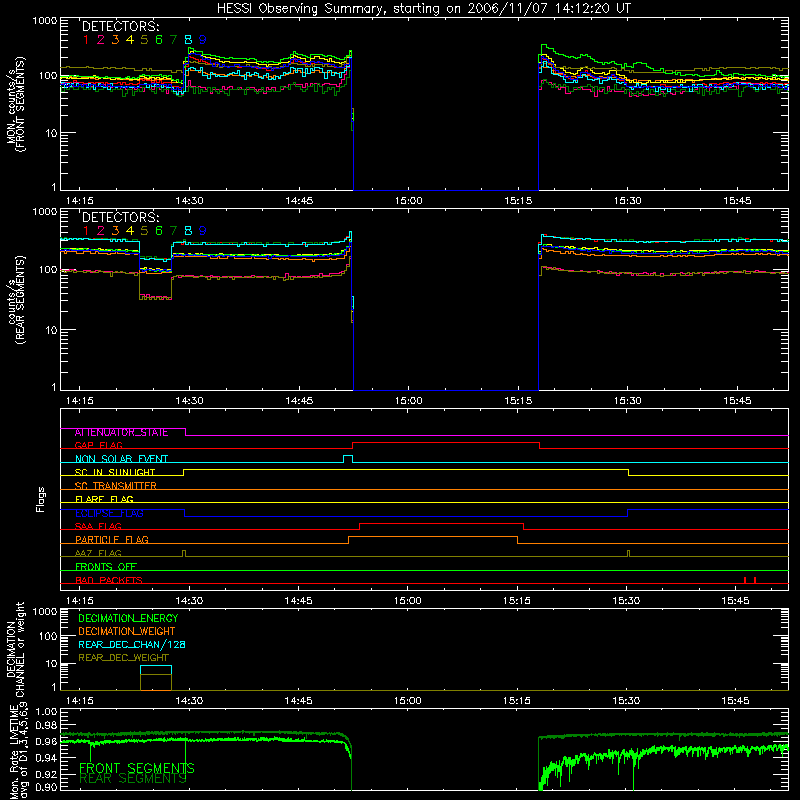Click dark green detector 7 in the front segments legend

173,40
